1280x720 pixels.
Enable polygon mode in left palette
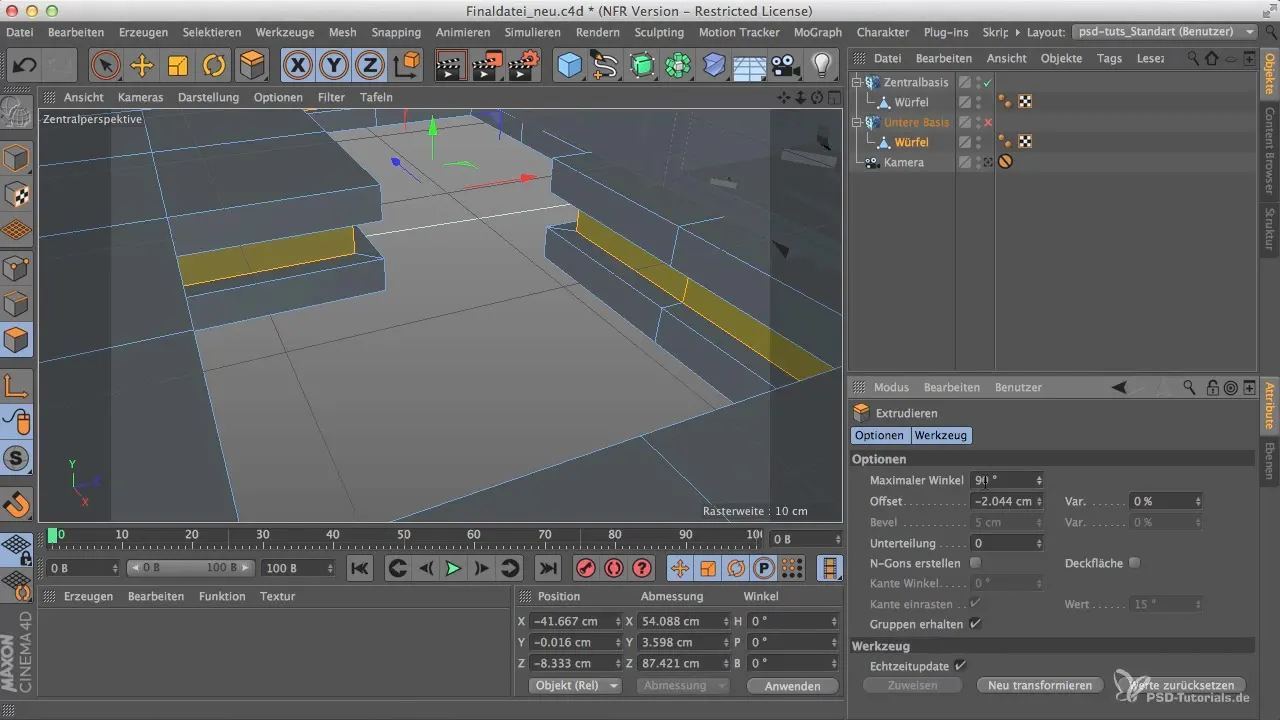click(17, 340)
